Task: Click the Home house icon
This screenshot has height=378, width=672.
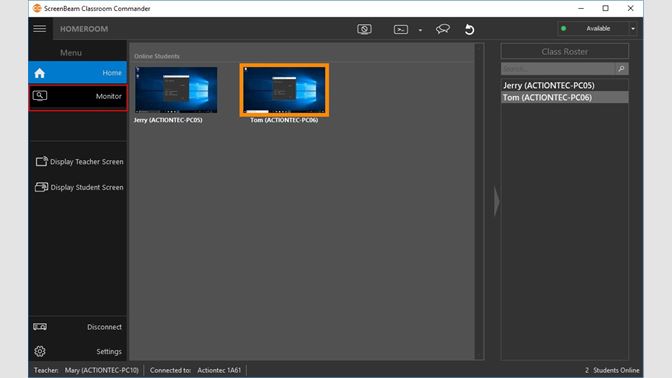Action: [x=40, y=73]
